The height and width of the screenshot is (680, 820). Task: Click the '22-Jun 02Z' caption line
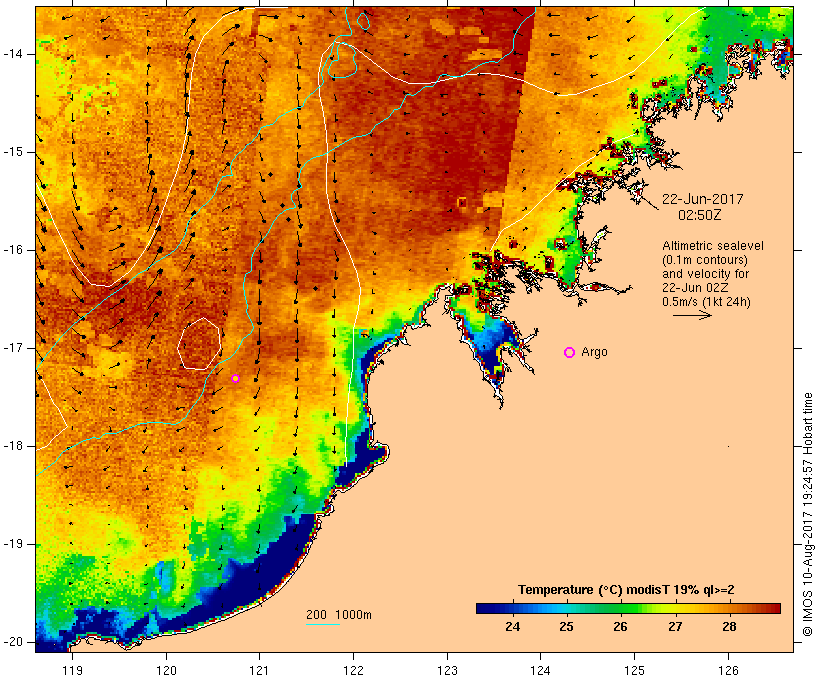[695, 288]
